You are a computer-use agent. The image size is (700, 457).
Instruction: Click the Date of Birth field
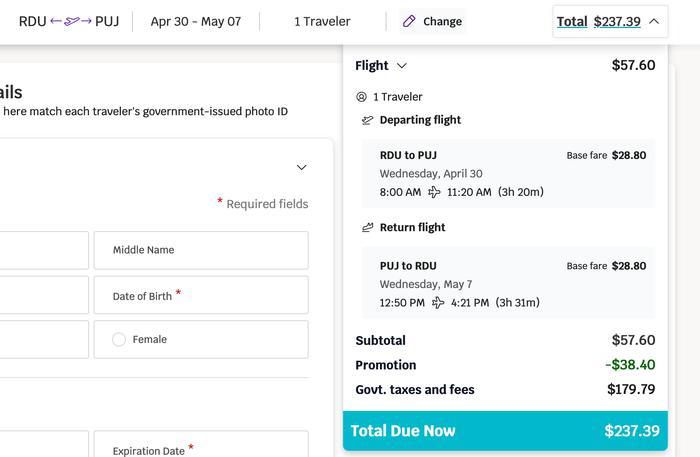(201, 295)
